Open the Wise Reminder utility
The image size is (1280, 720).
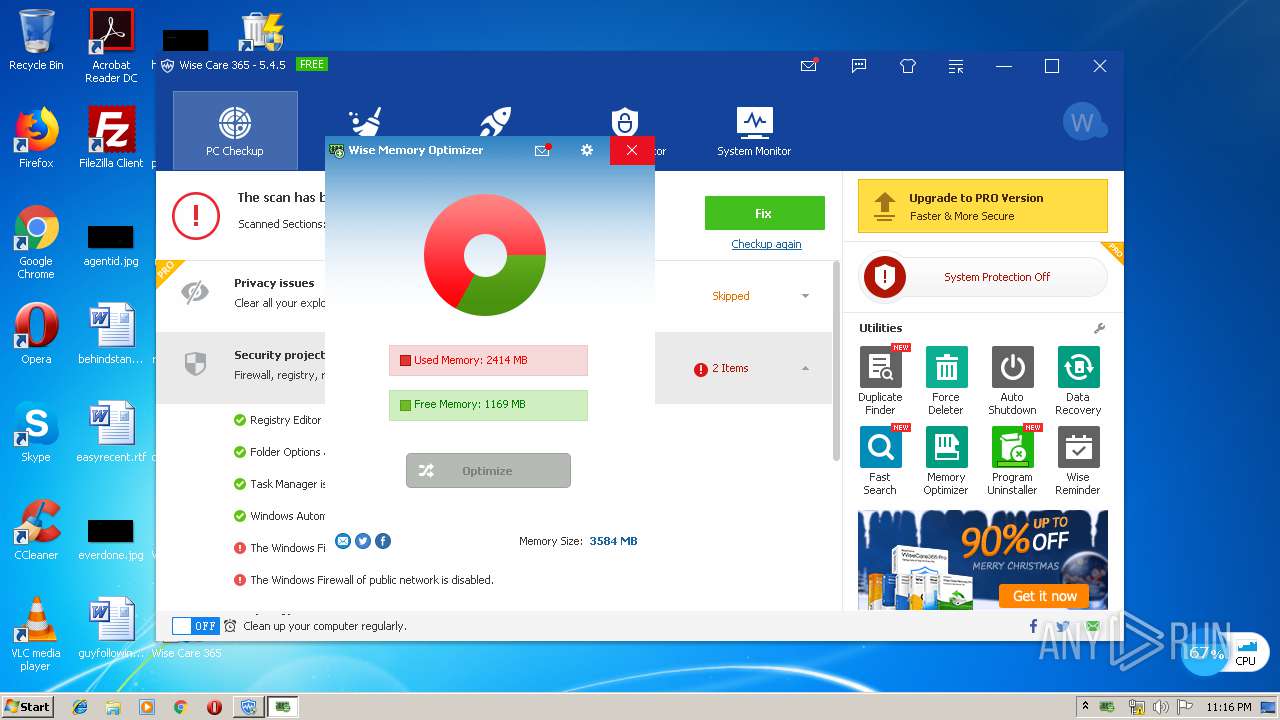pyautogui.click(x=1078, y=461)
